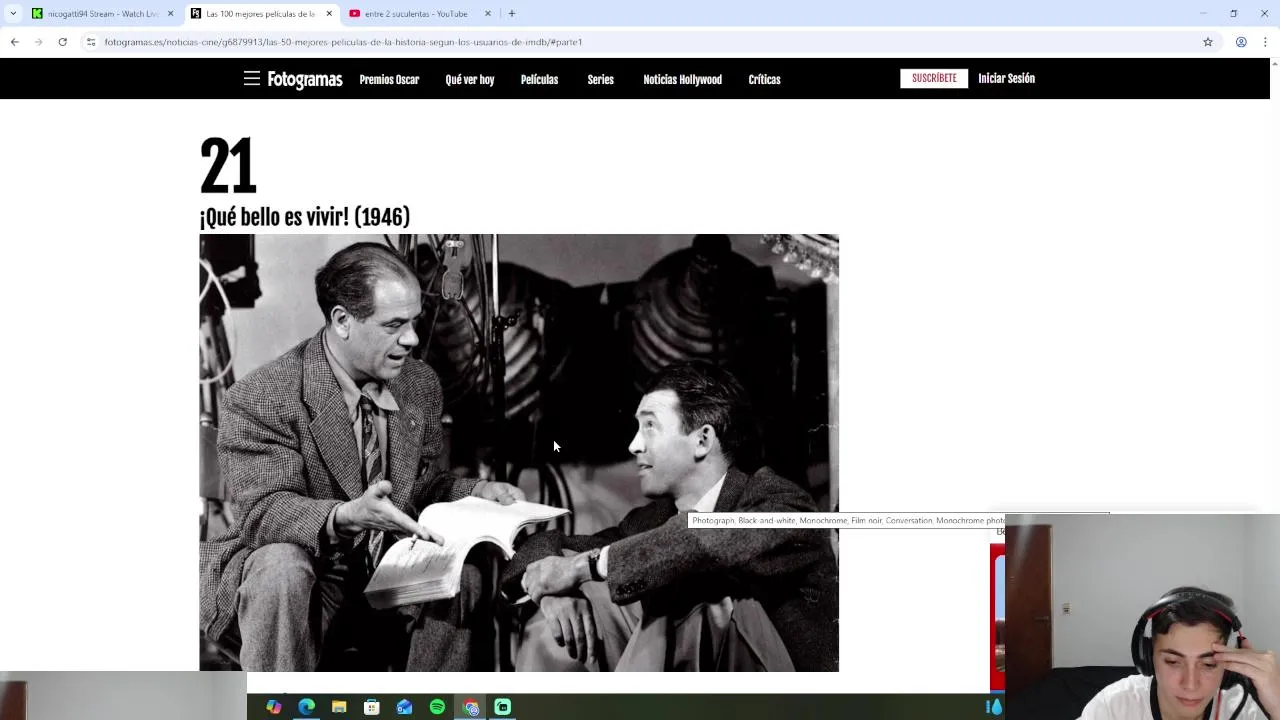This screenshot has height=720, width=1280.
Task: Open File Explorer from taskbar
Action: 339,707
